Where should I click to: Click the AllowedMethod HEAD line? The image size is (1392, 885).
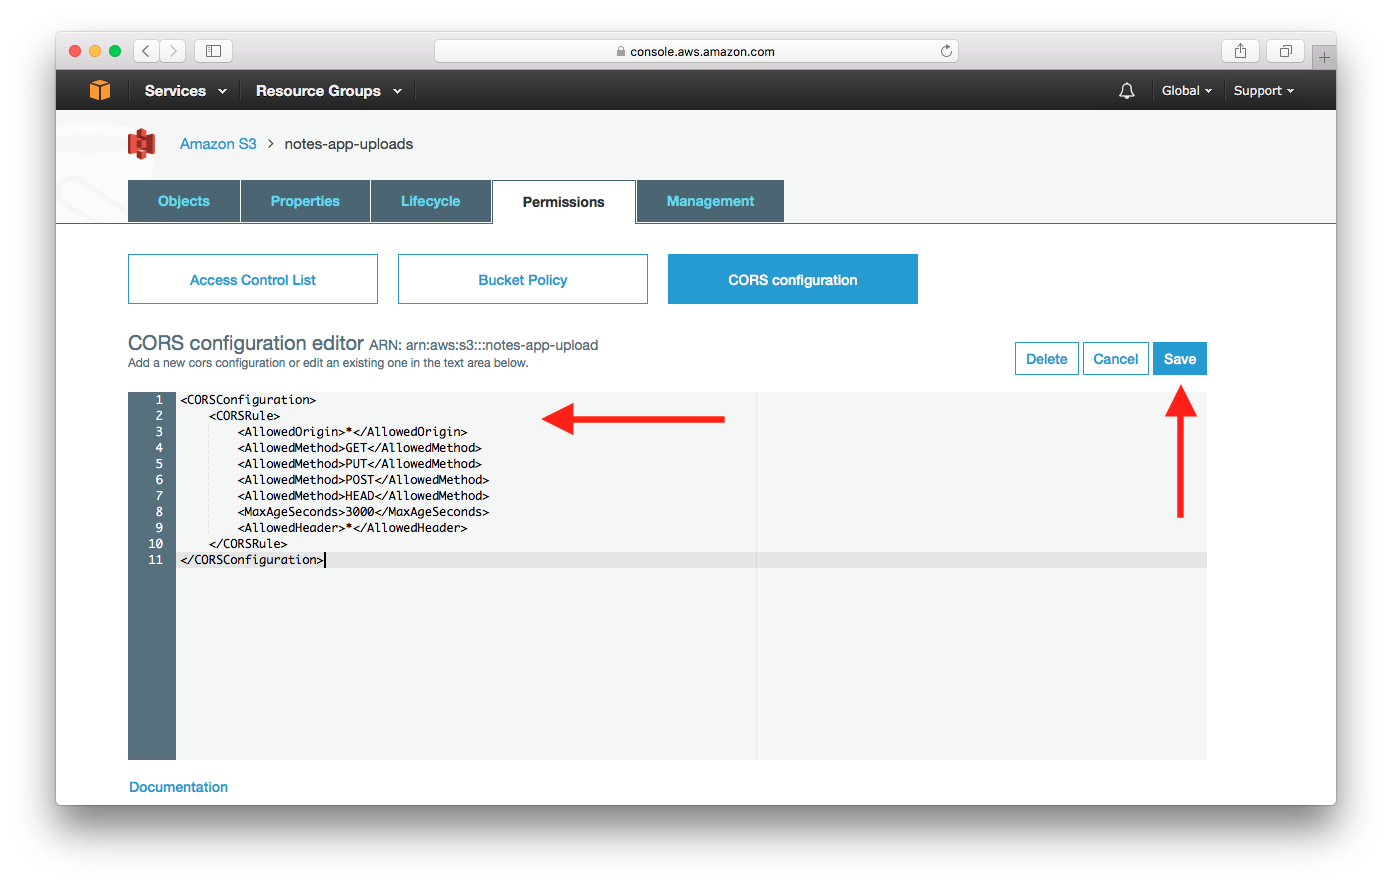pos(364,496)
